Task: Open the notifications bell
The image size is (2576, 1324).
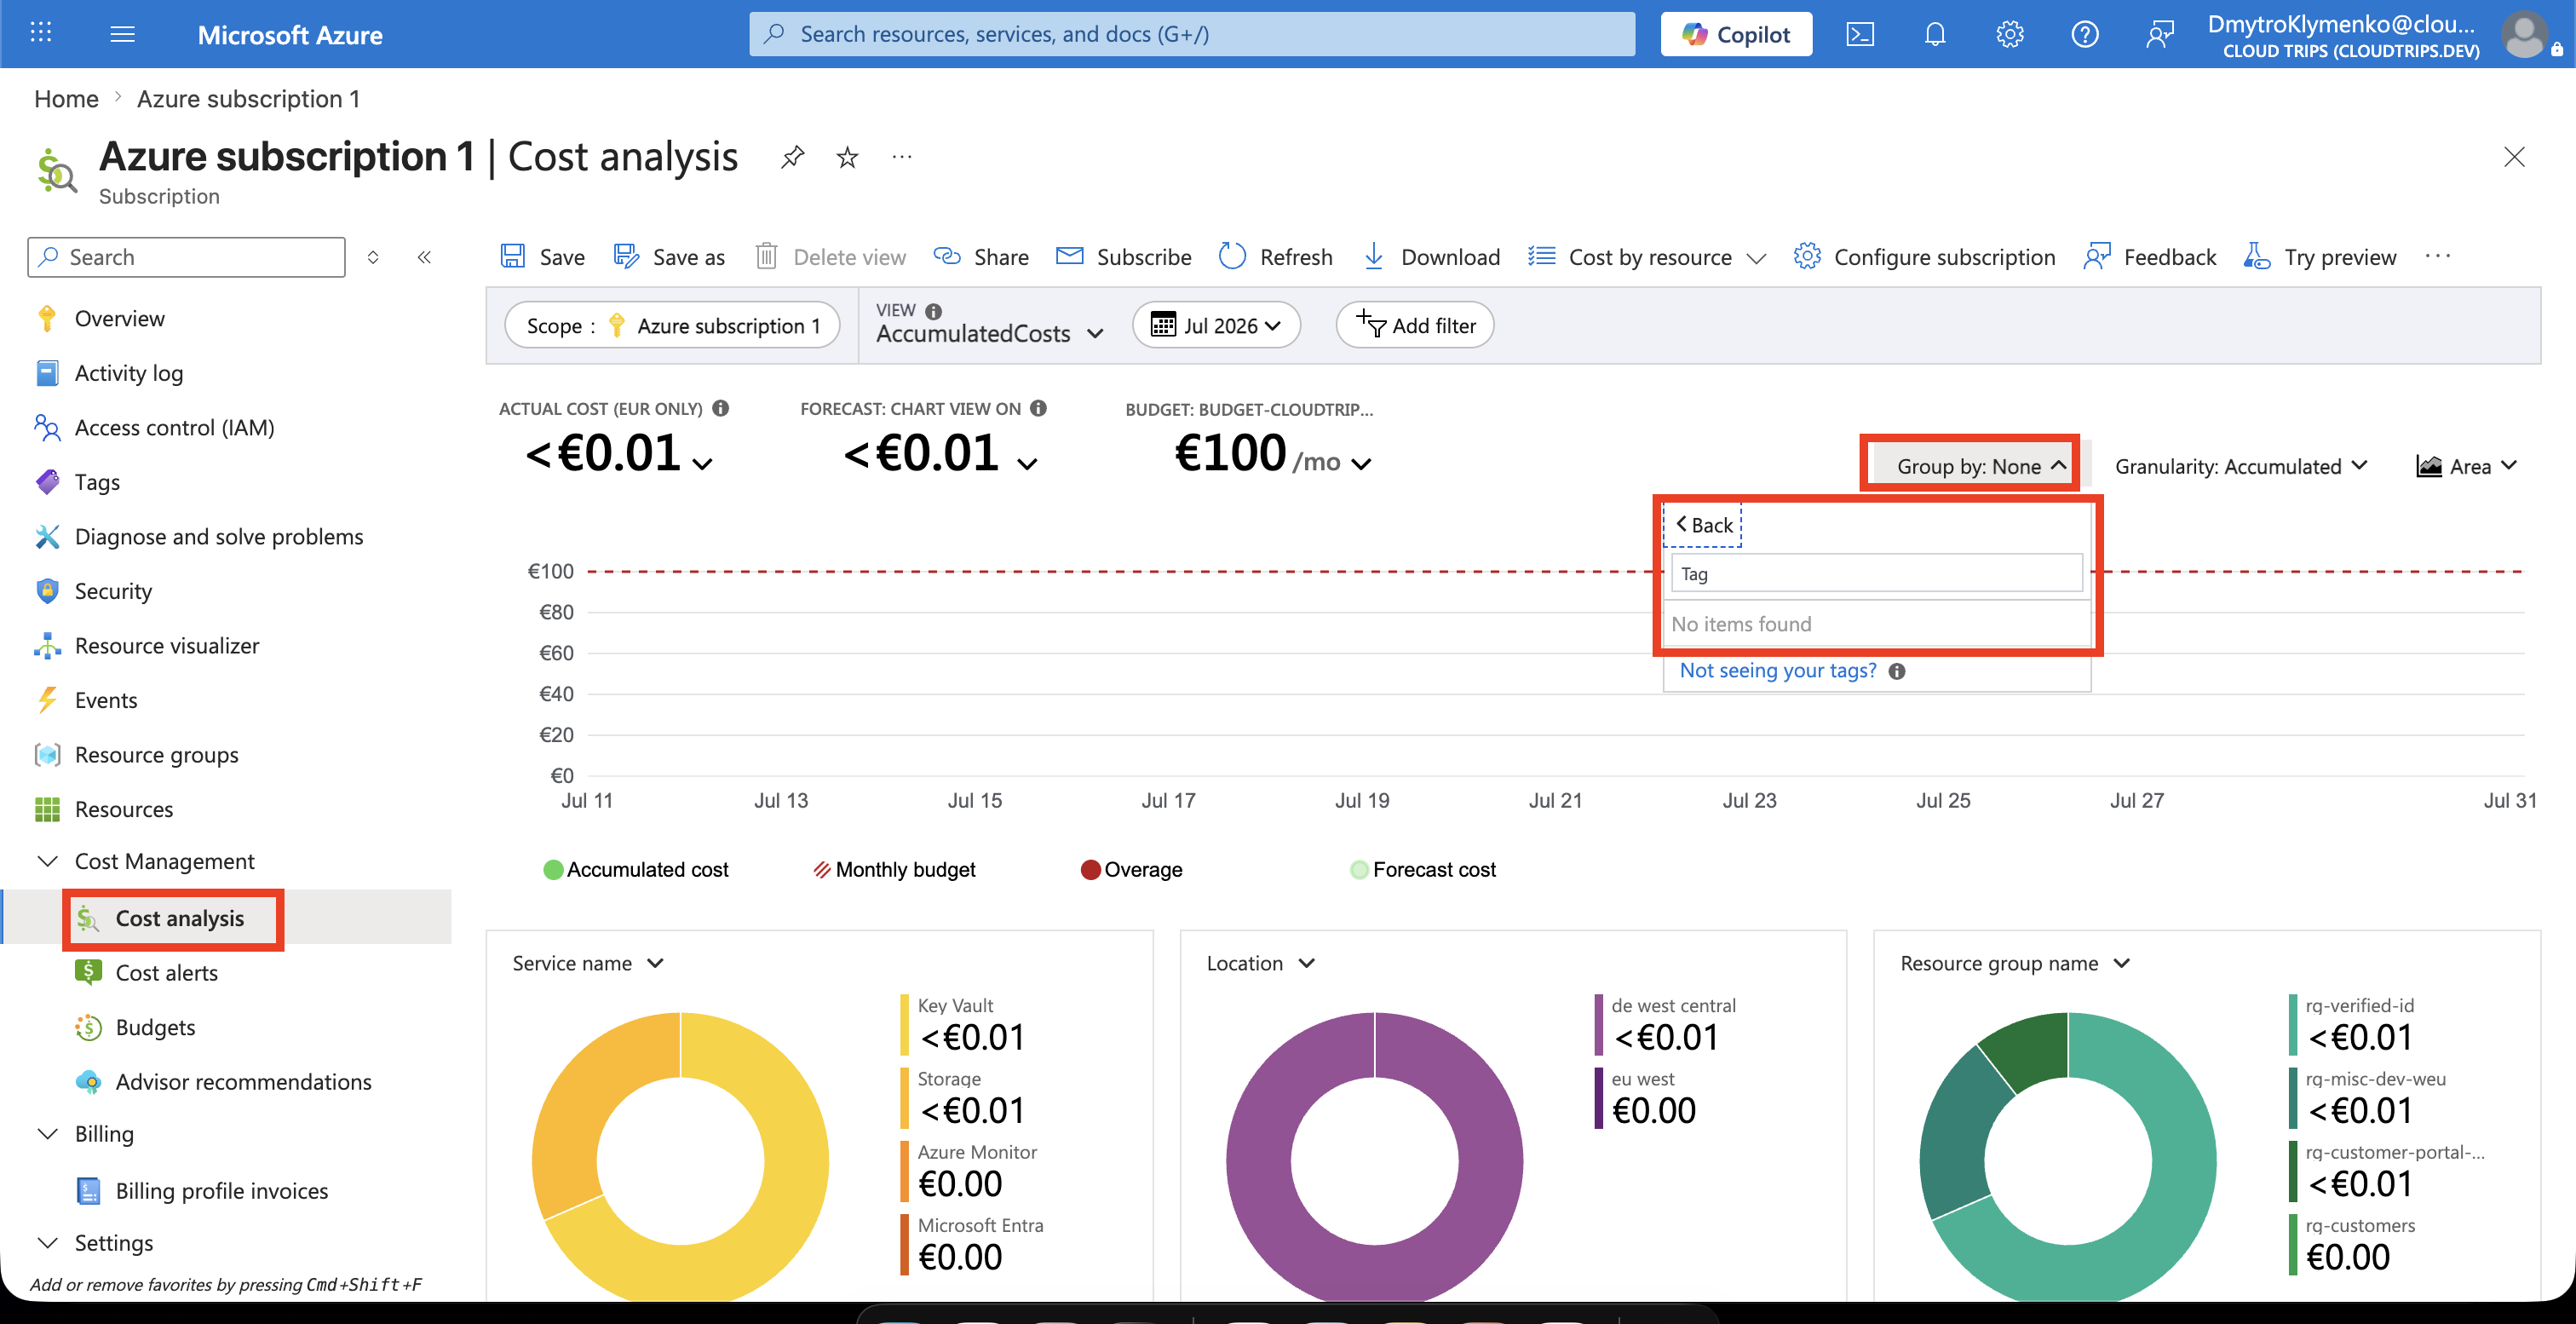Action: tap(1934, 35)
